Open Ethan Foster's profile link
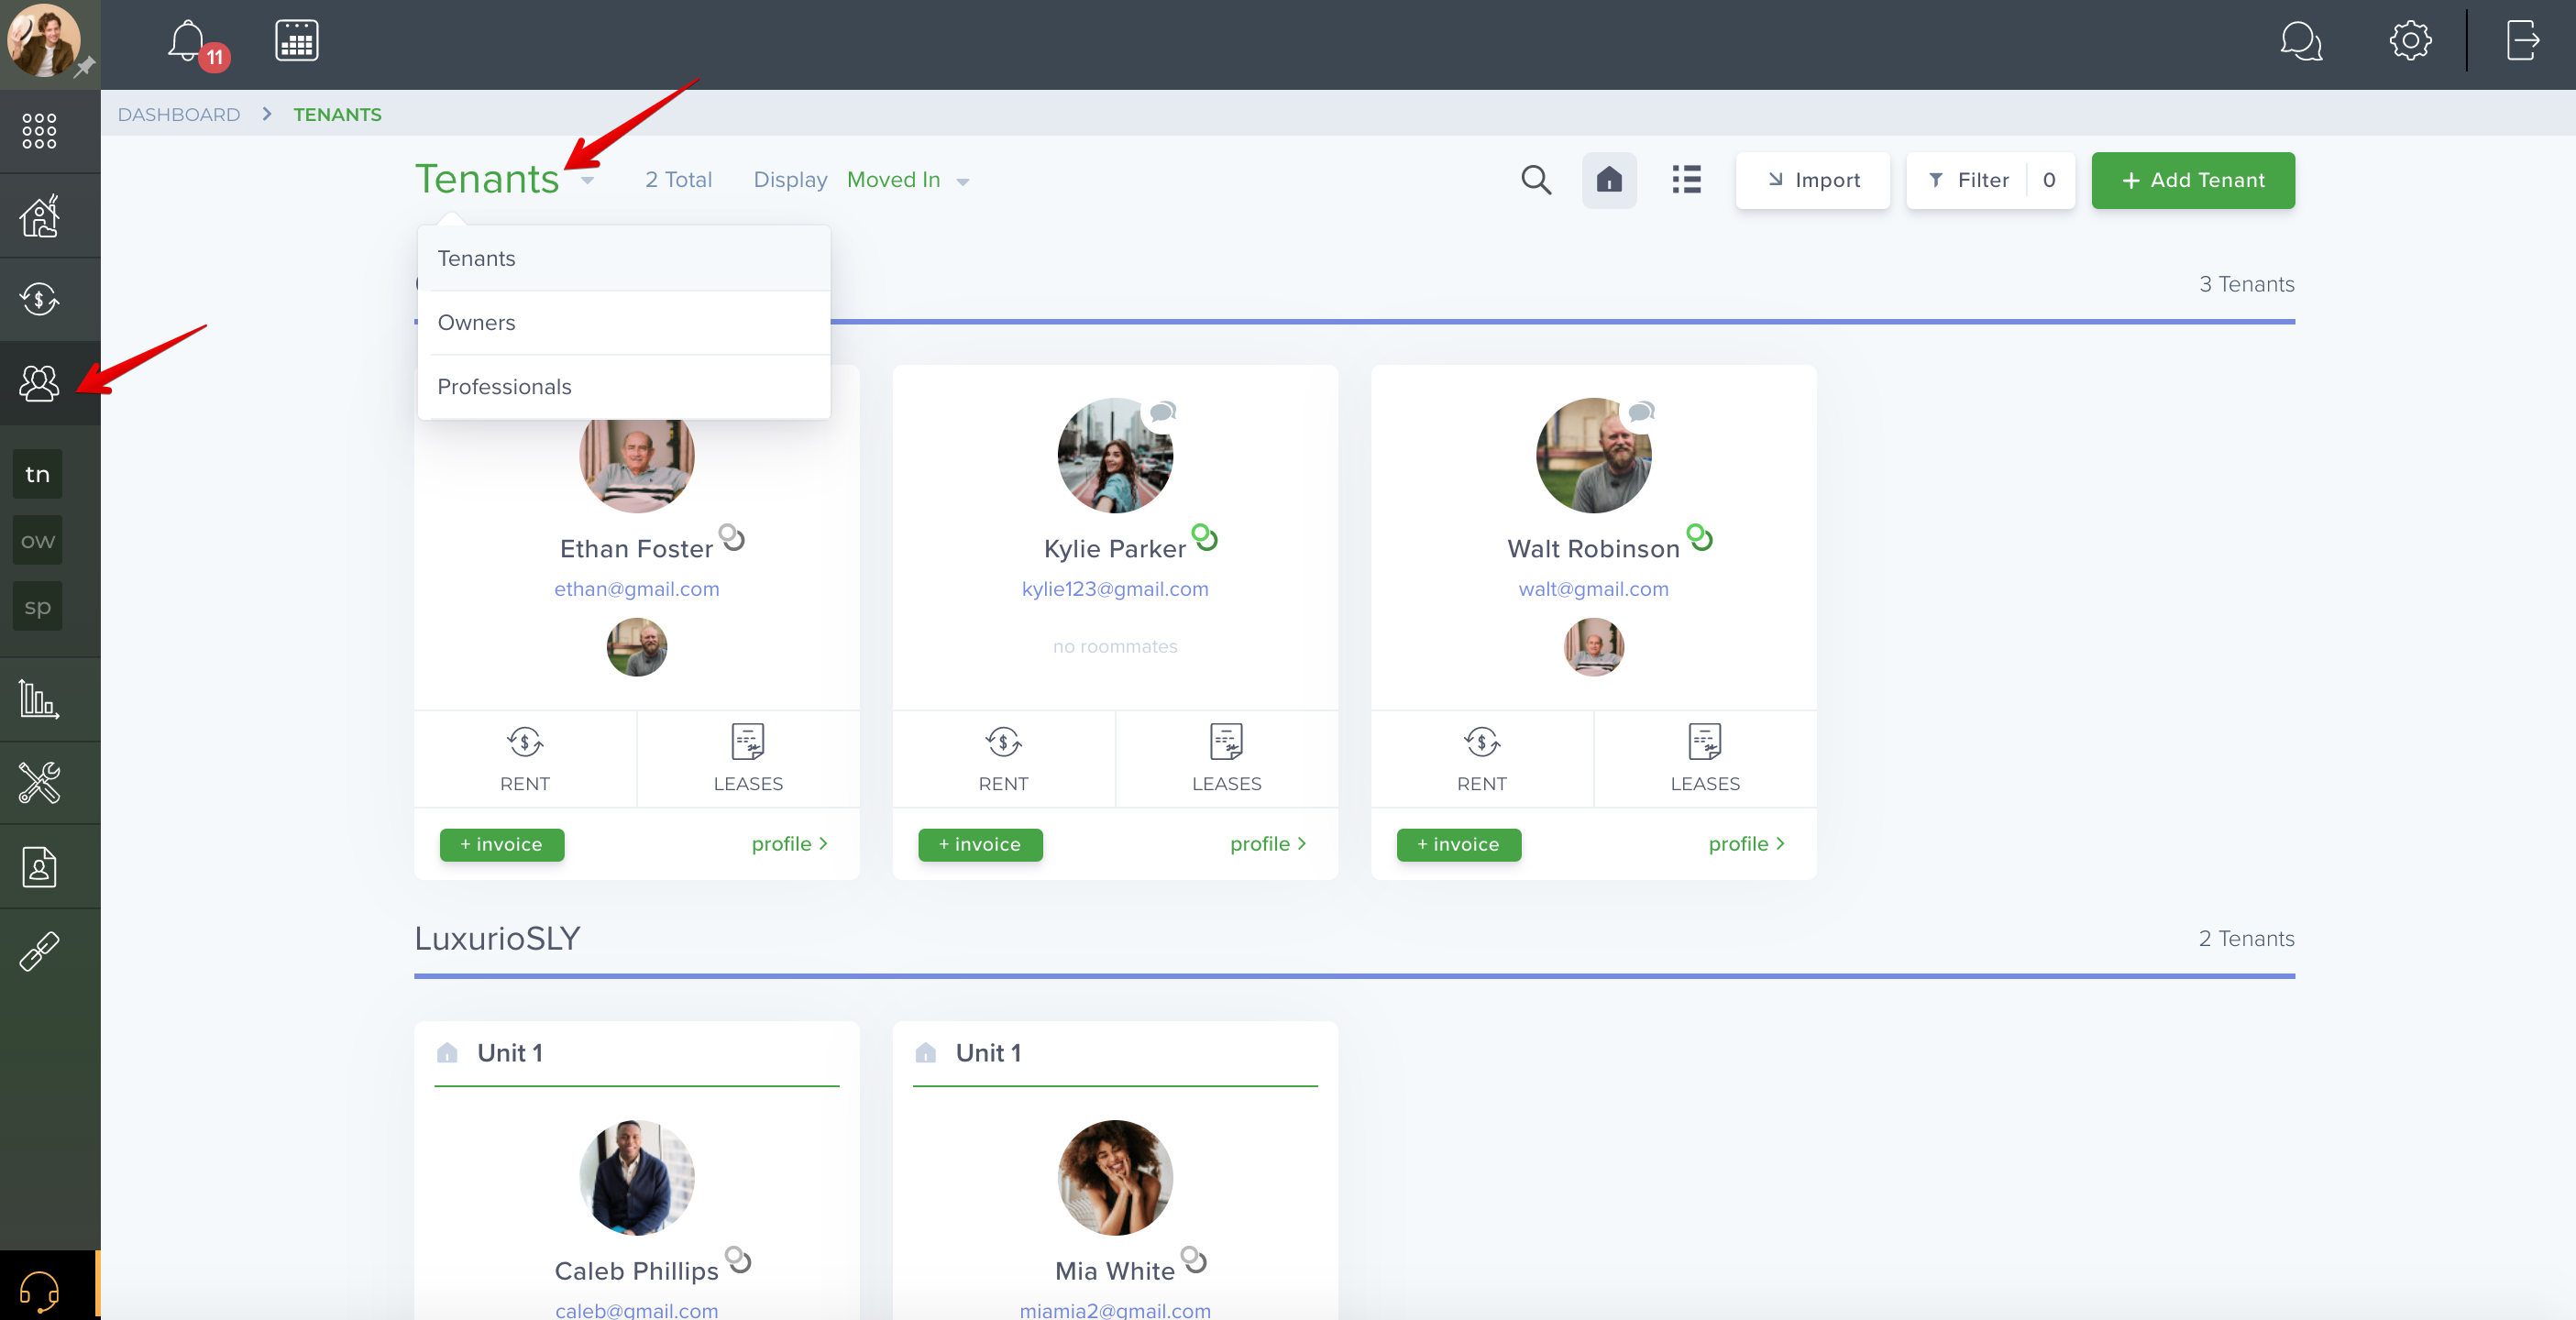2576x1320 pixels. tap(790, 844)
